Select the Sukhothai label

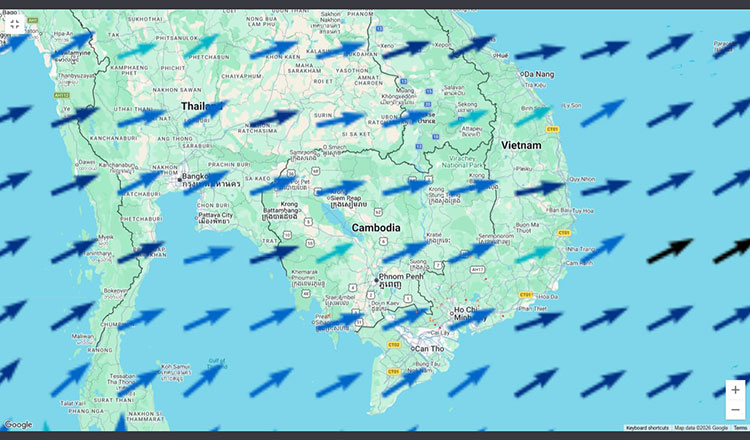(x=145, y=19)
